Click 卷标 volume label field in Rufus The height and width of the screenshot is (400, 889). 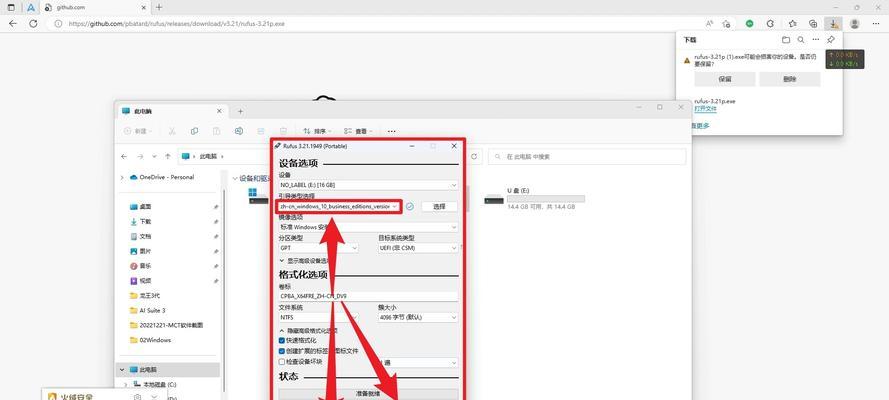tap(369, 296)
